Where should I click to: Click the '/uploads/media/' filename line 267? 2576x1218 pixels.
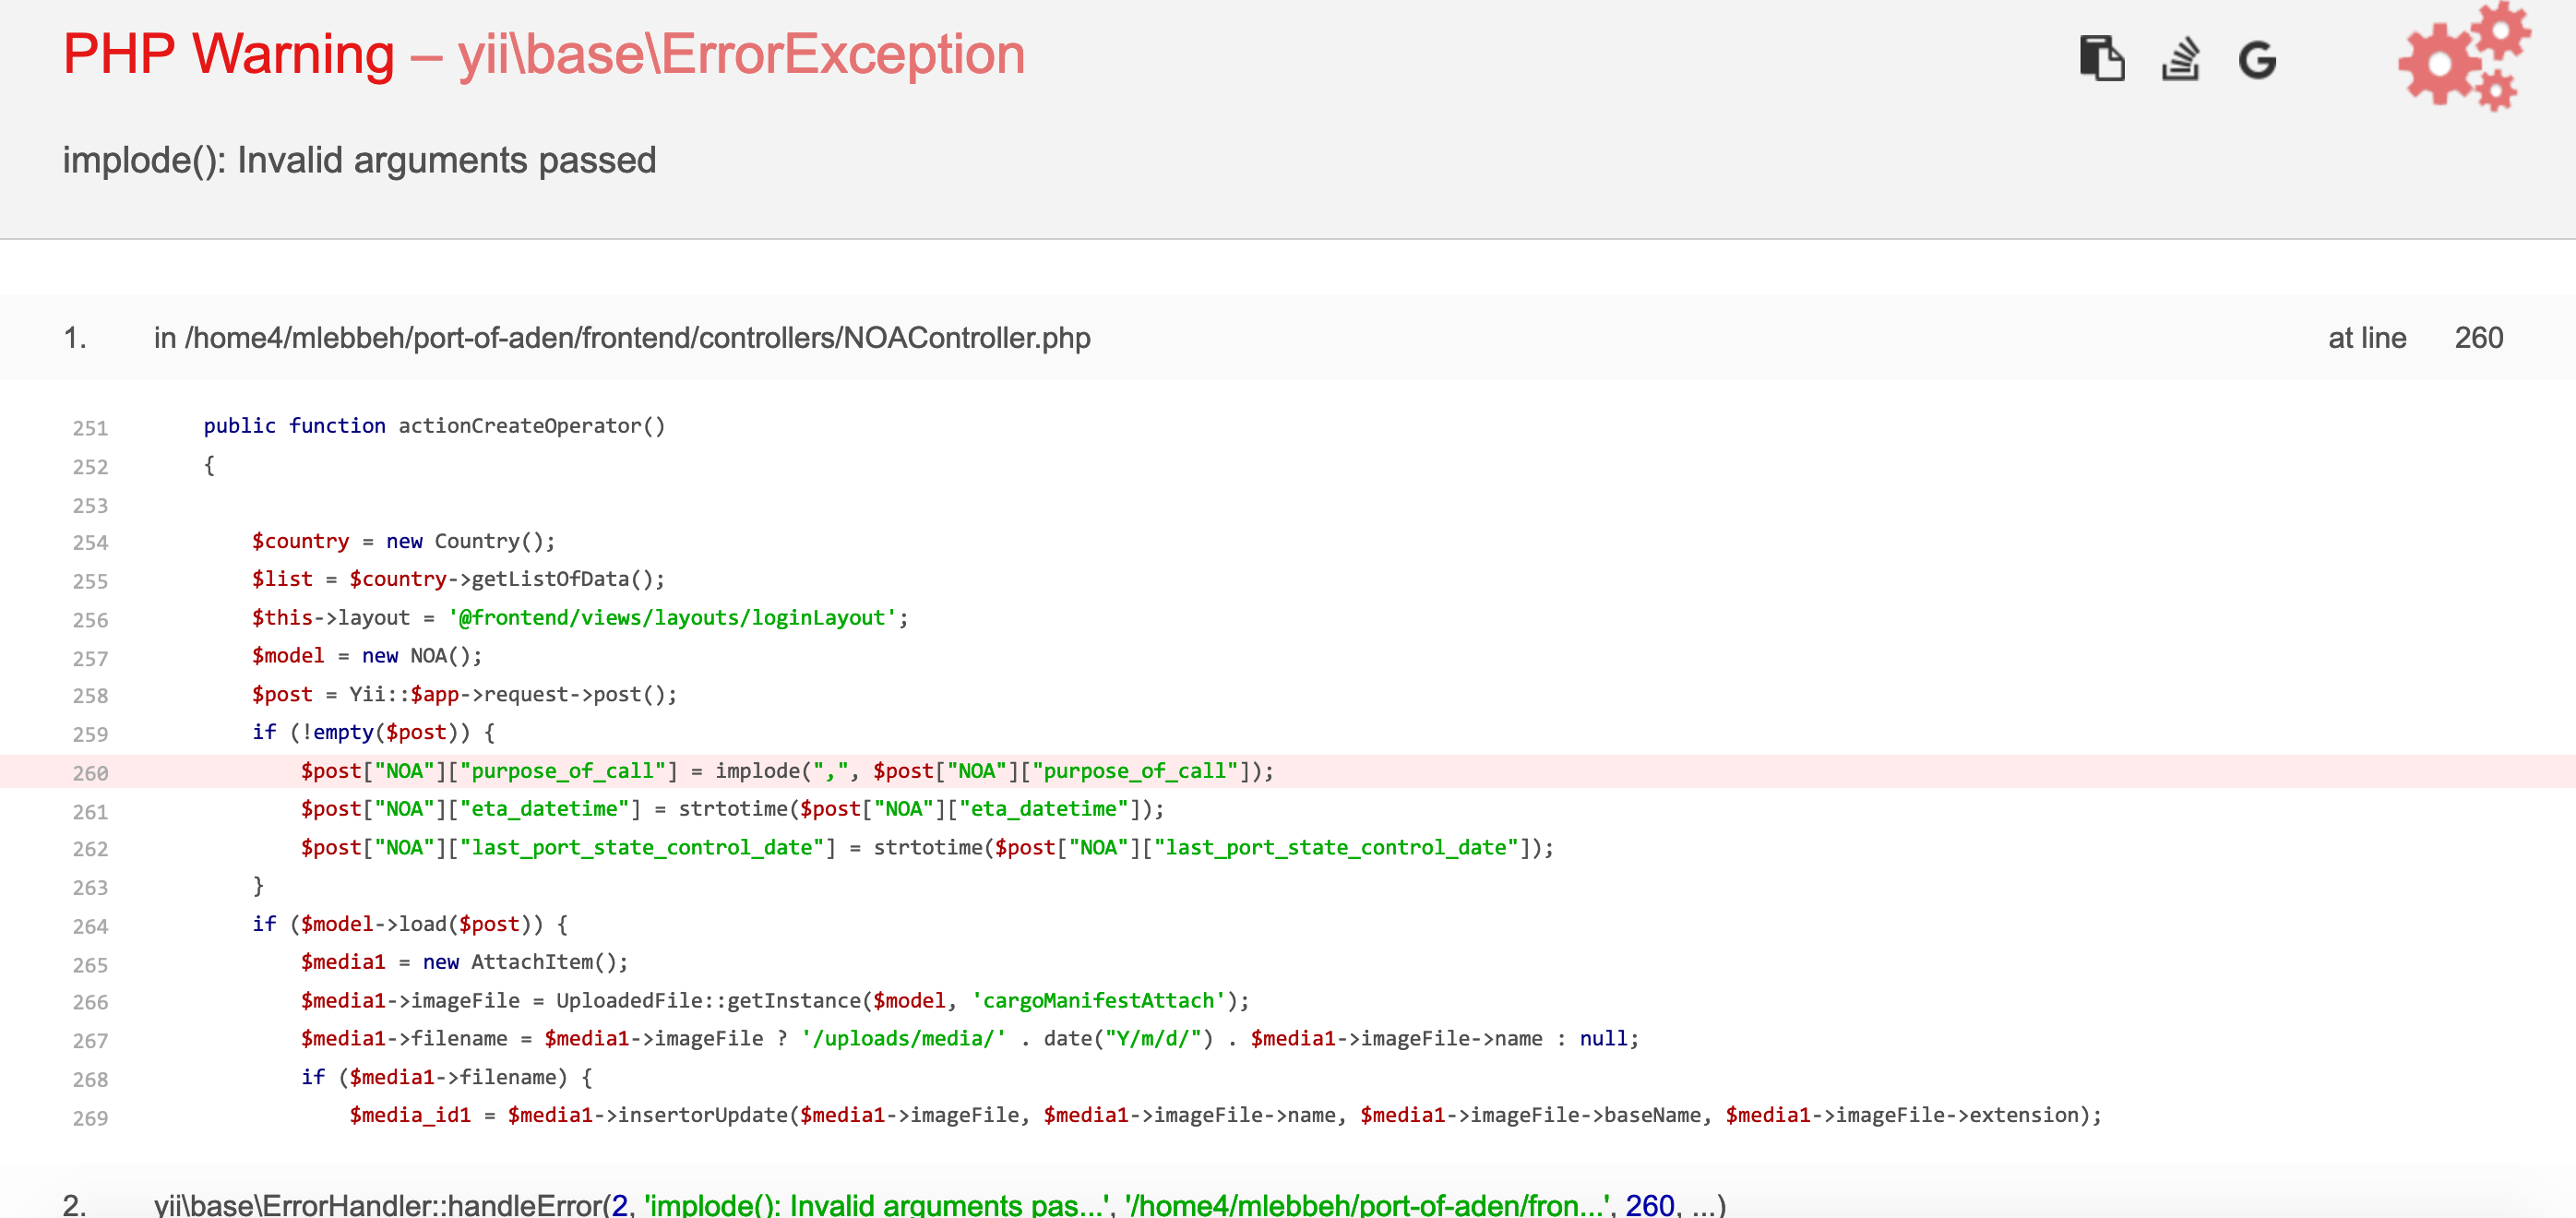(970, 1039)
